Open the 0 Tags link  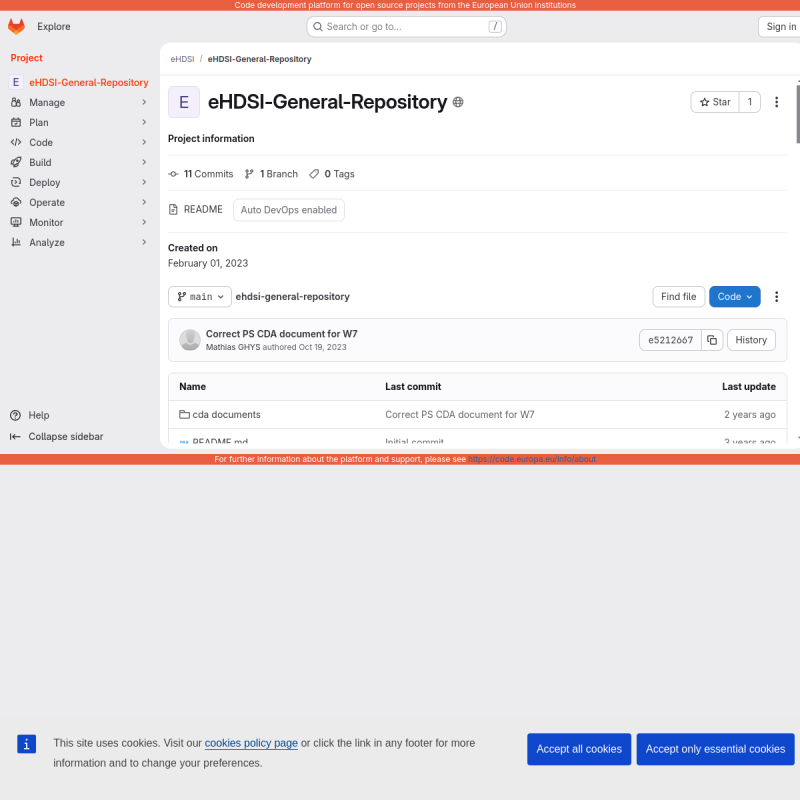(332, 174)
